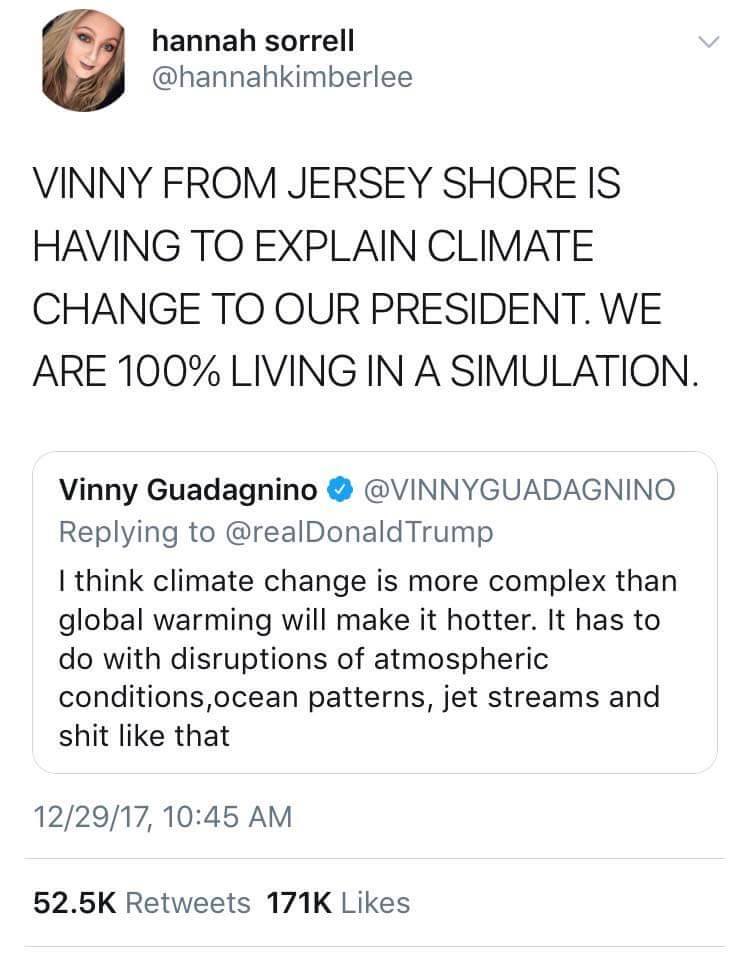View the 52.5K Retweets list
The width and height of the screenshot is (750, 957).
click(142, 903)
